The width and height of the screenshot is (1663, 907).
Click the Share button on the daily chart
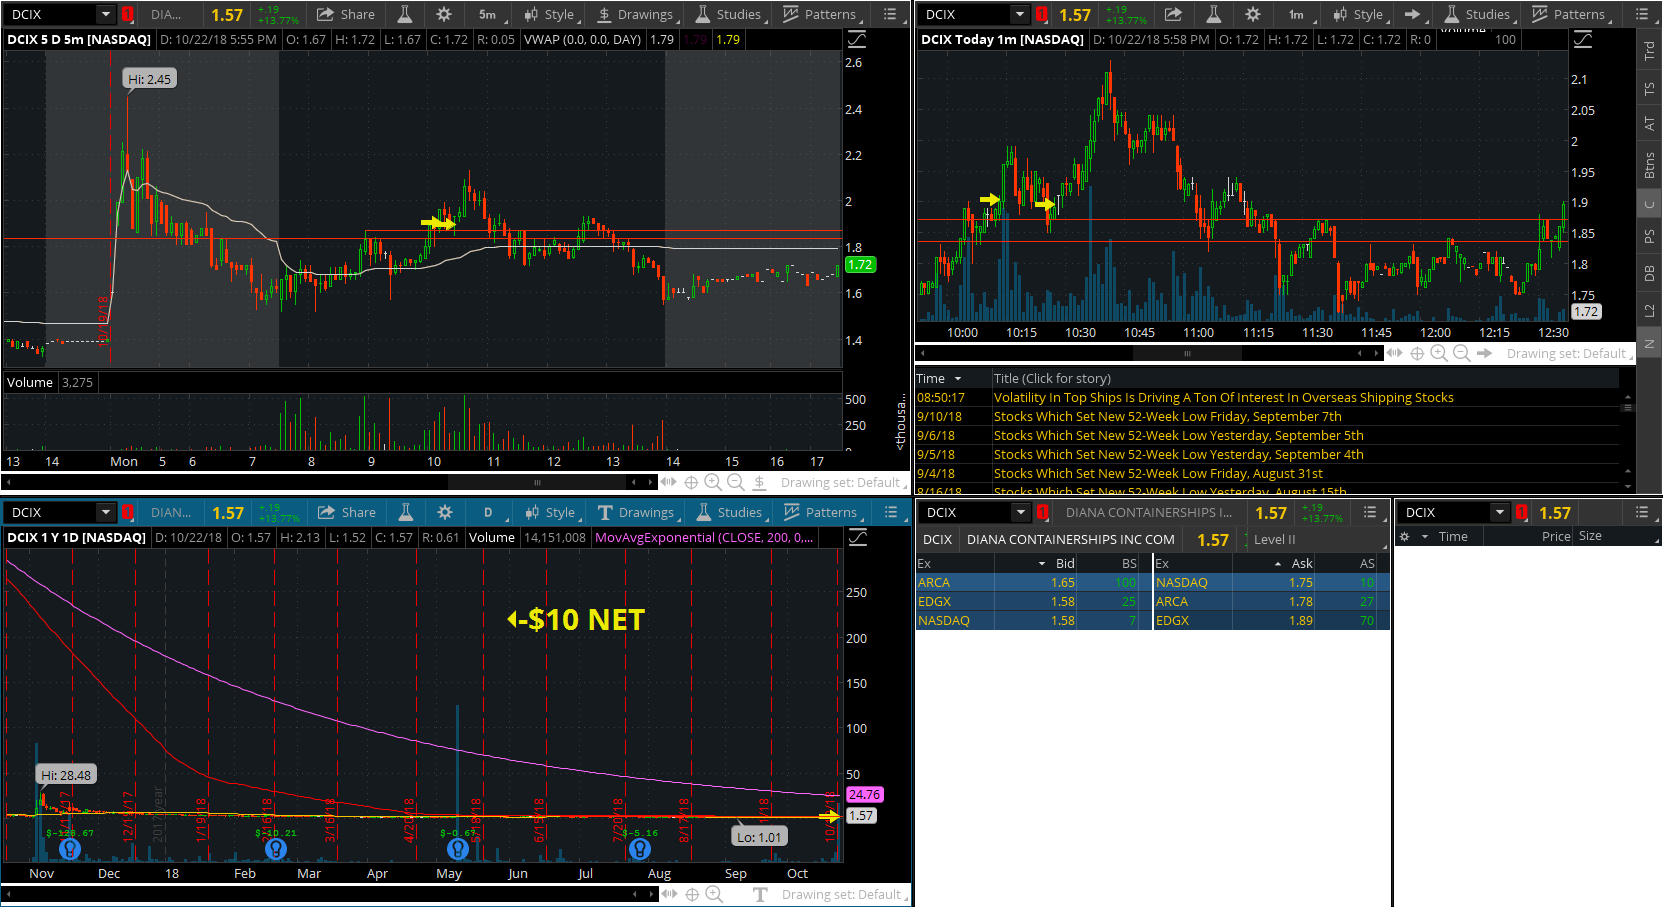click(347, 512)
